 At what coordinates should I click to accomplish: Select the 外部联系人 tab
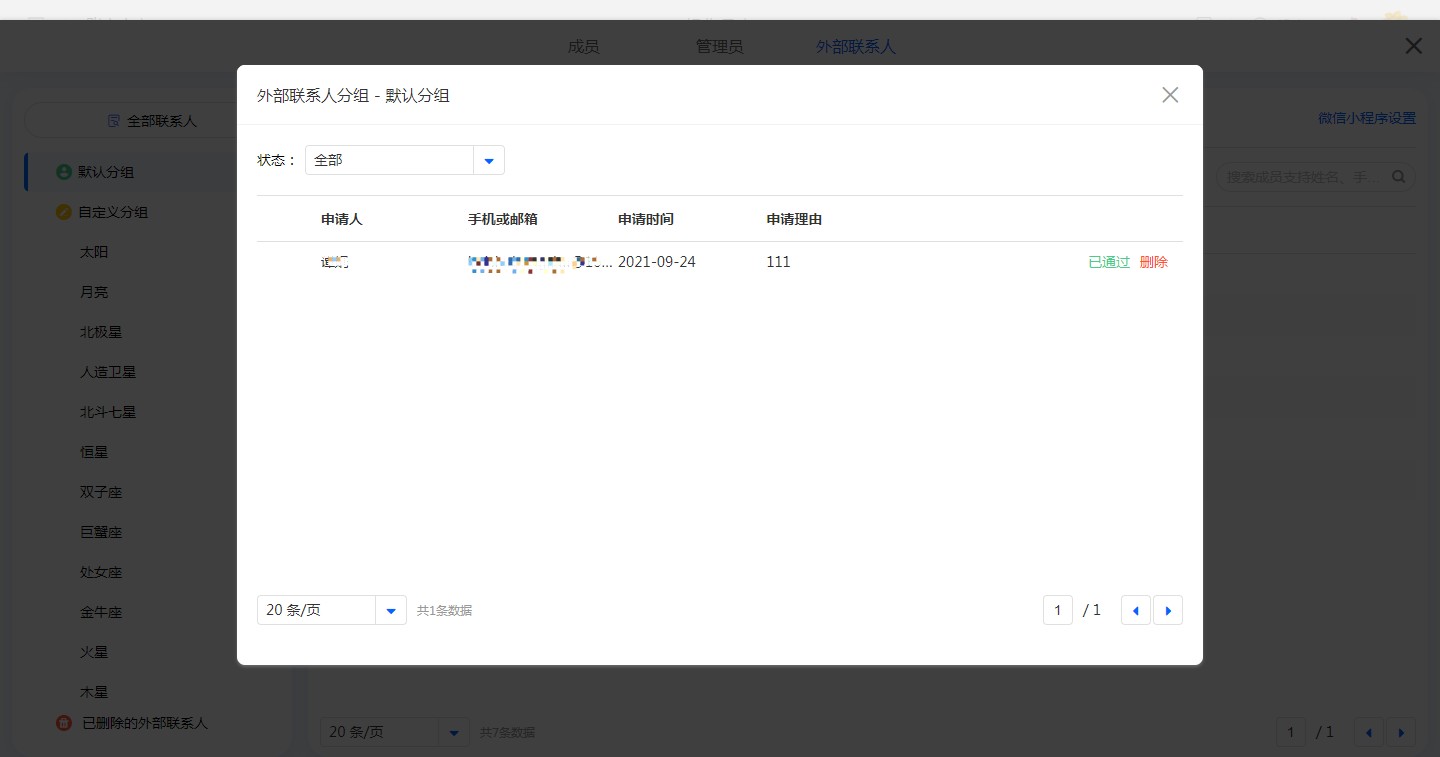pos(856,47)
